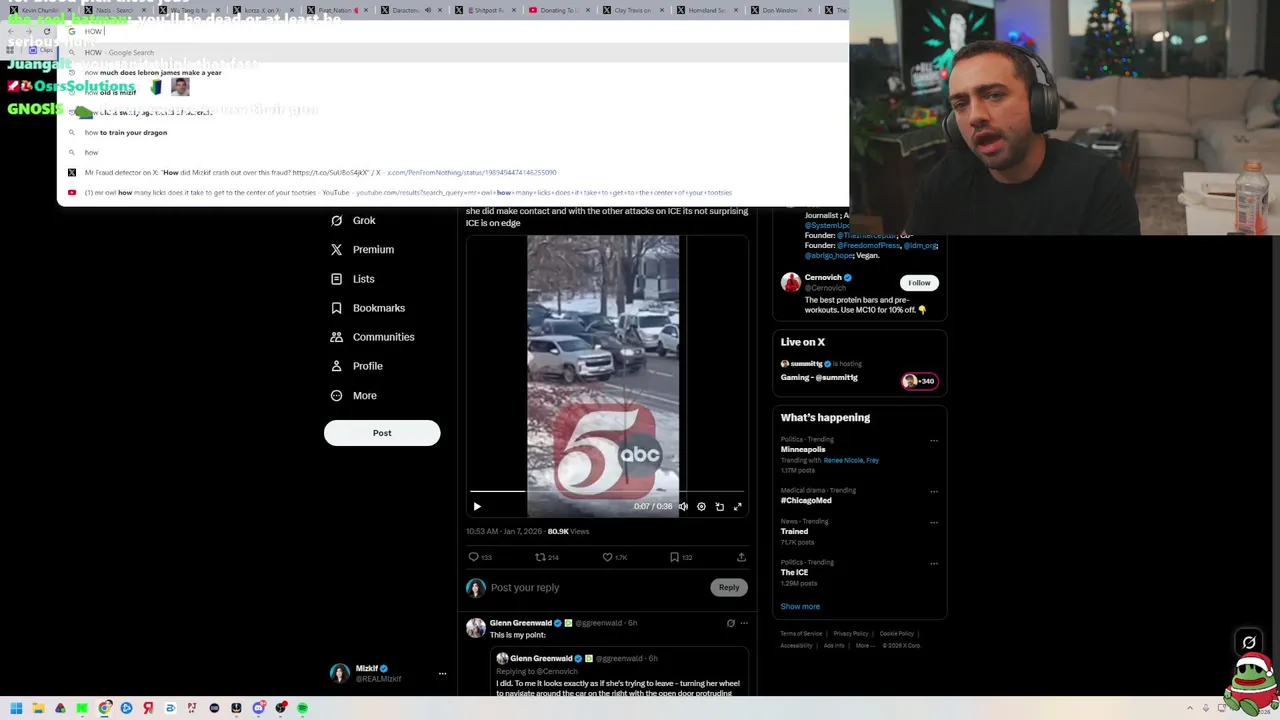Open the Accessibility footer link
The width and height of the screenshot is (1280, 720).
(797, 645)
